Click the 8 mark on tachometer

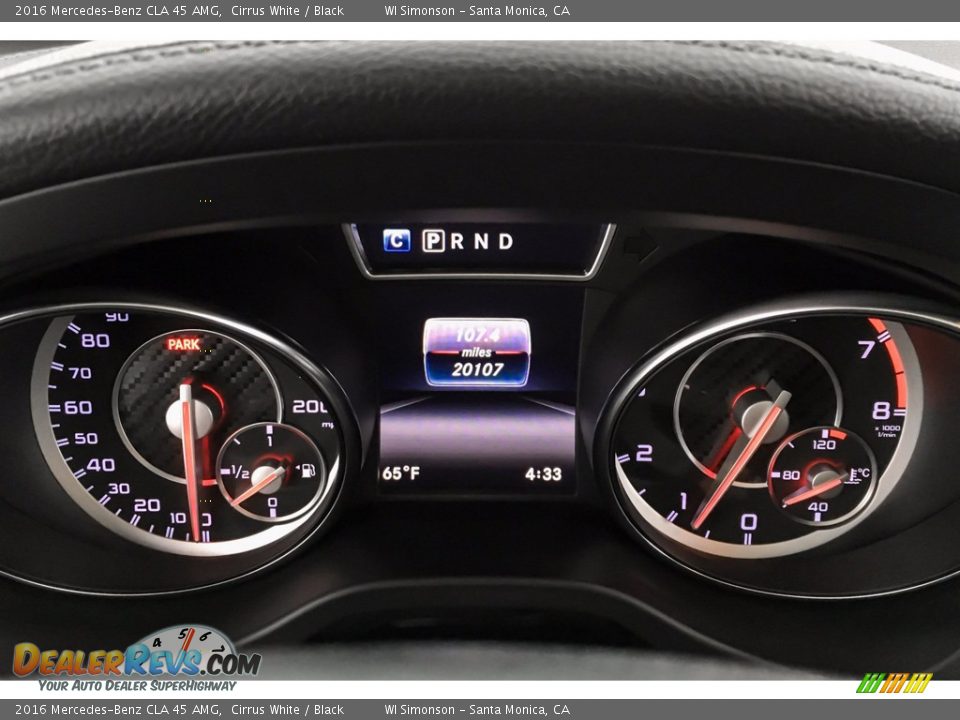[x=881, y=410]
